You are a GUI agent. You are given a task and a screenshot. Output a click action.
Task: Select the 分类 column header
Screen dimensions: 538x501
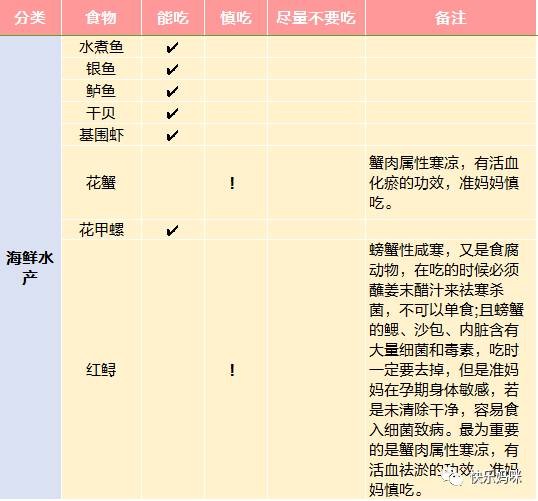(x=30, y=18)
